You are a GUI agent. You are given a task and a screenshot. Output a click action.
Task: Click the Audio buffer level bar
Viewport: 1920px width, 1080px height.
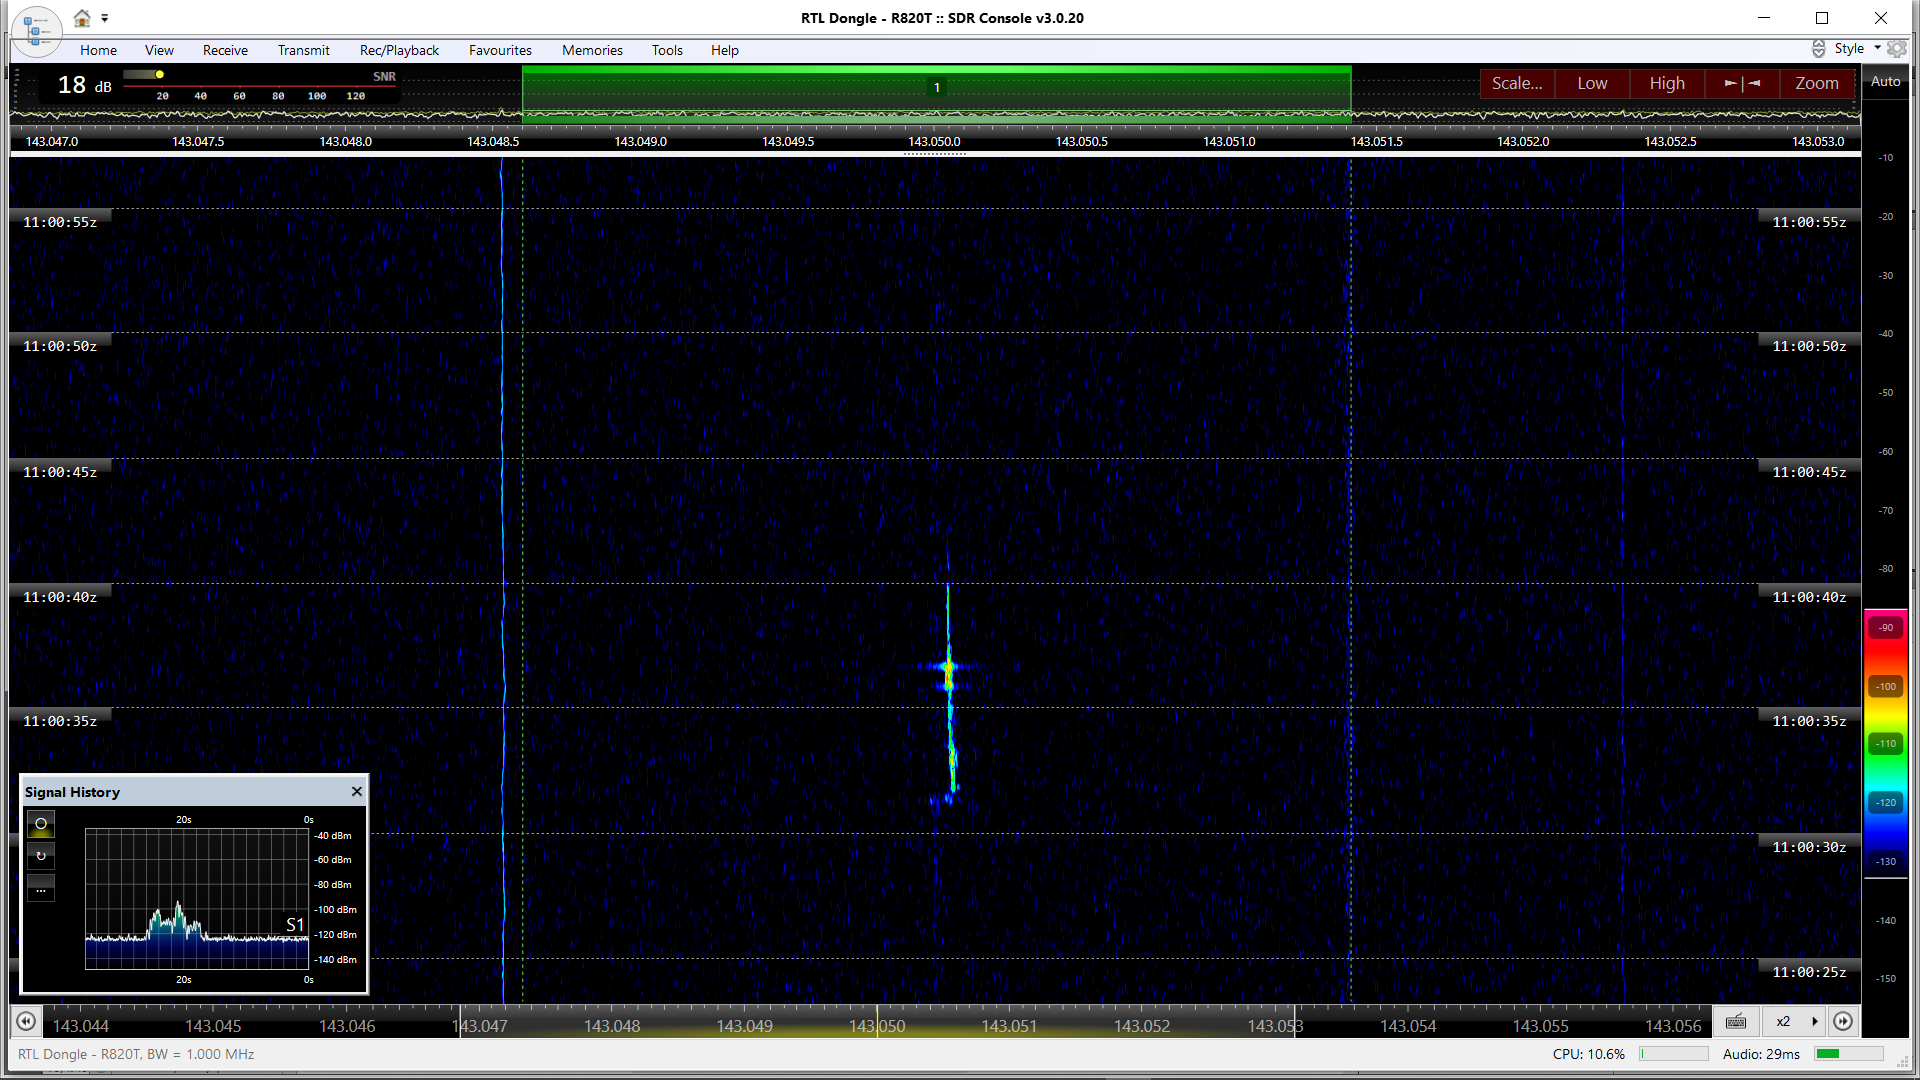tap(1848, 1054)
